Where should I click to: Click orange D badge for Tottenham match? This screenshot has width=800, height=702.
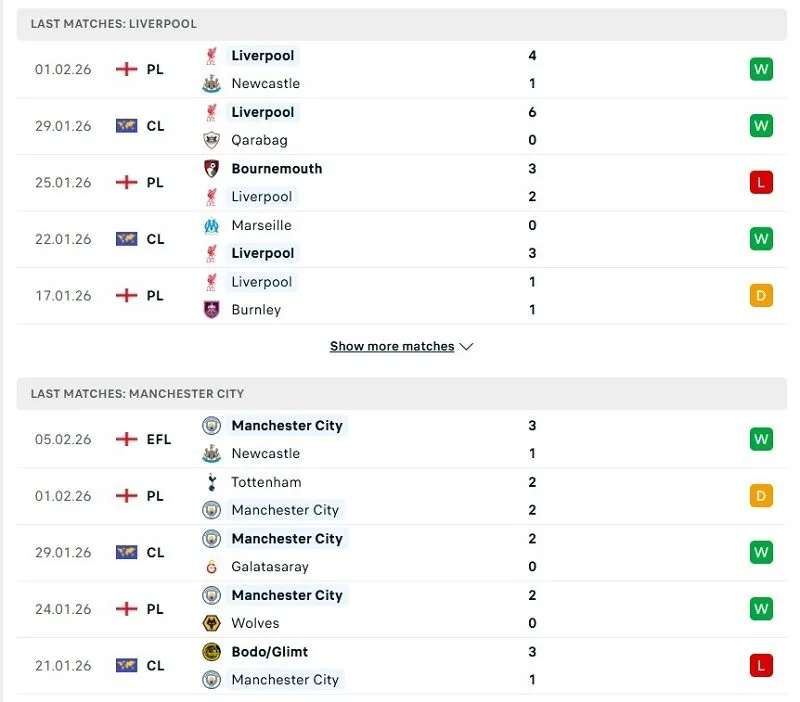(761, 496)
